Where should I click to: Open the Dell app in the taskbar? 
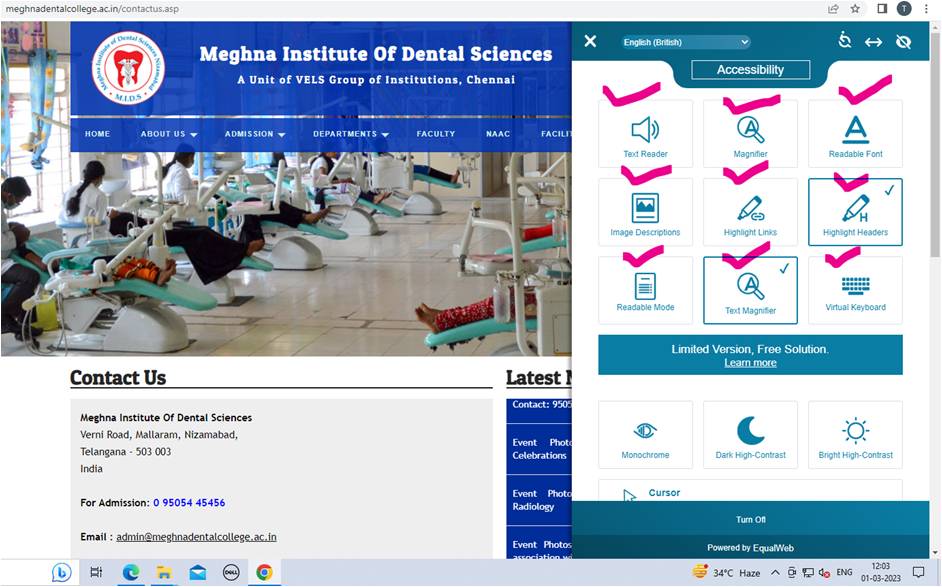[x=231, y=573]
